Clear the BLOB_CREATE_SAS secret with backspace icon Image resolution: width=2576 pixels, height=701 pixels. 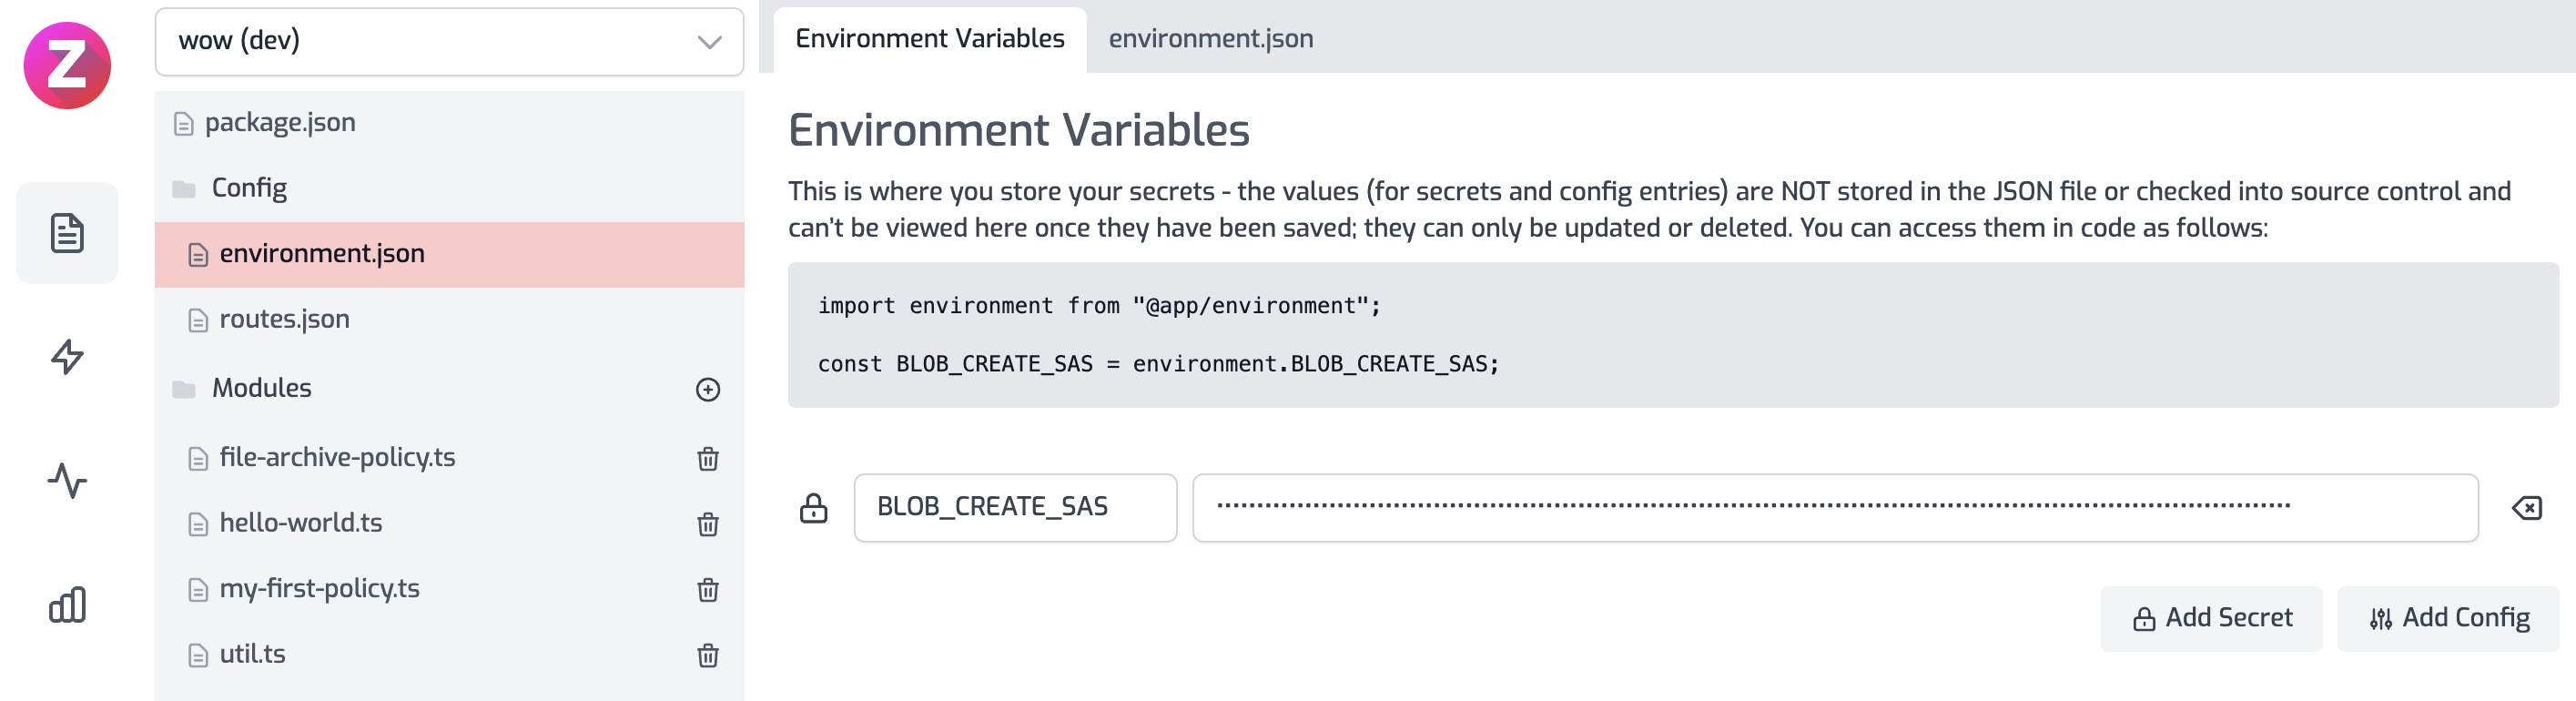tap(2526, 508)
